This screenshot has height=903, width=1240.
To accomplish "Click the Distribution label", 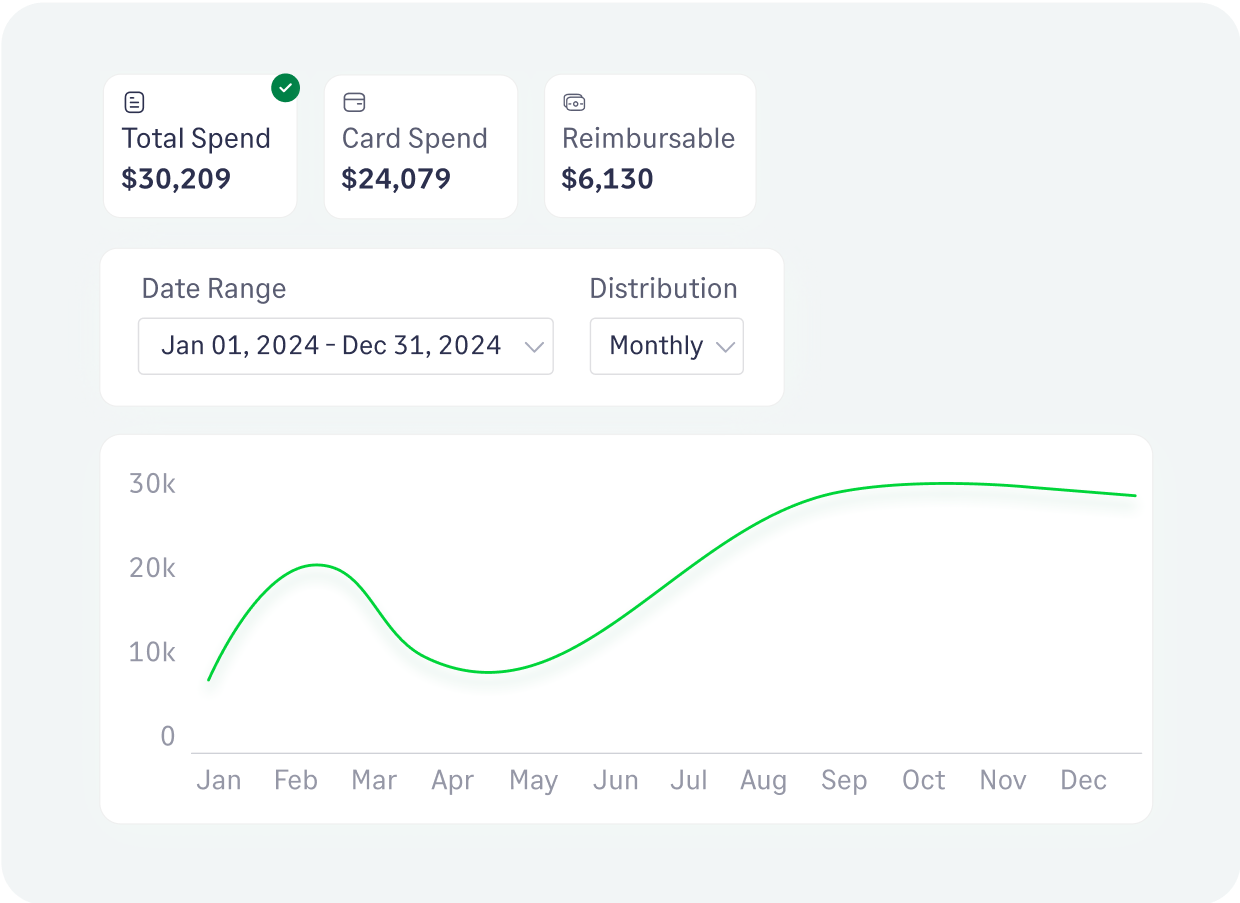I will pos(663,288).
